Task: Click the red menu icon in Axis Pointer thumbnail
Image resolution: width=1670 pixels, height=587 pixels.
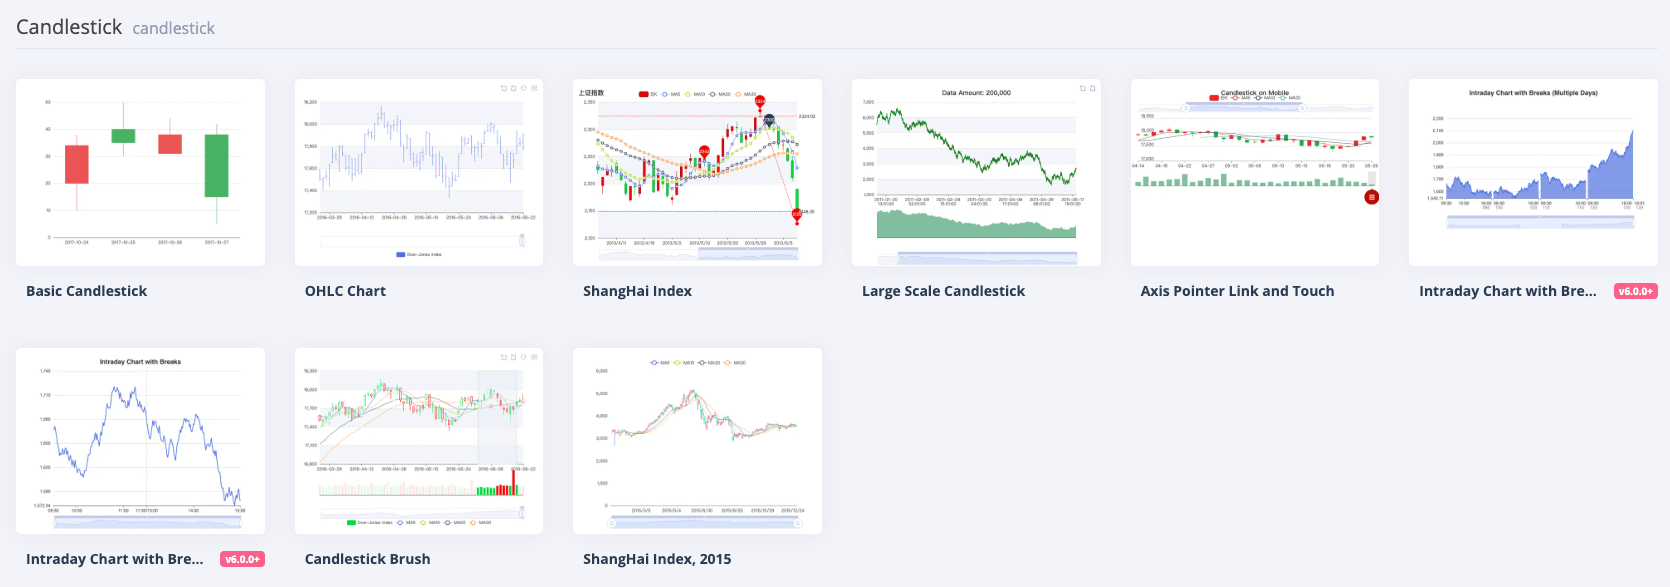Action: click(1371, 197)
